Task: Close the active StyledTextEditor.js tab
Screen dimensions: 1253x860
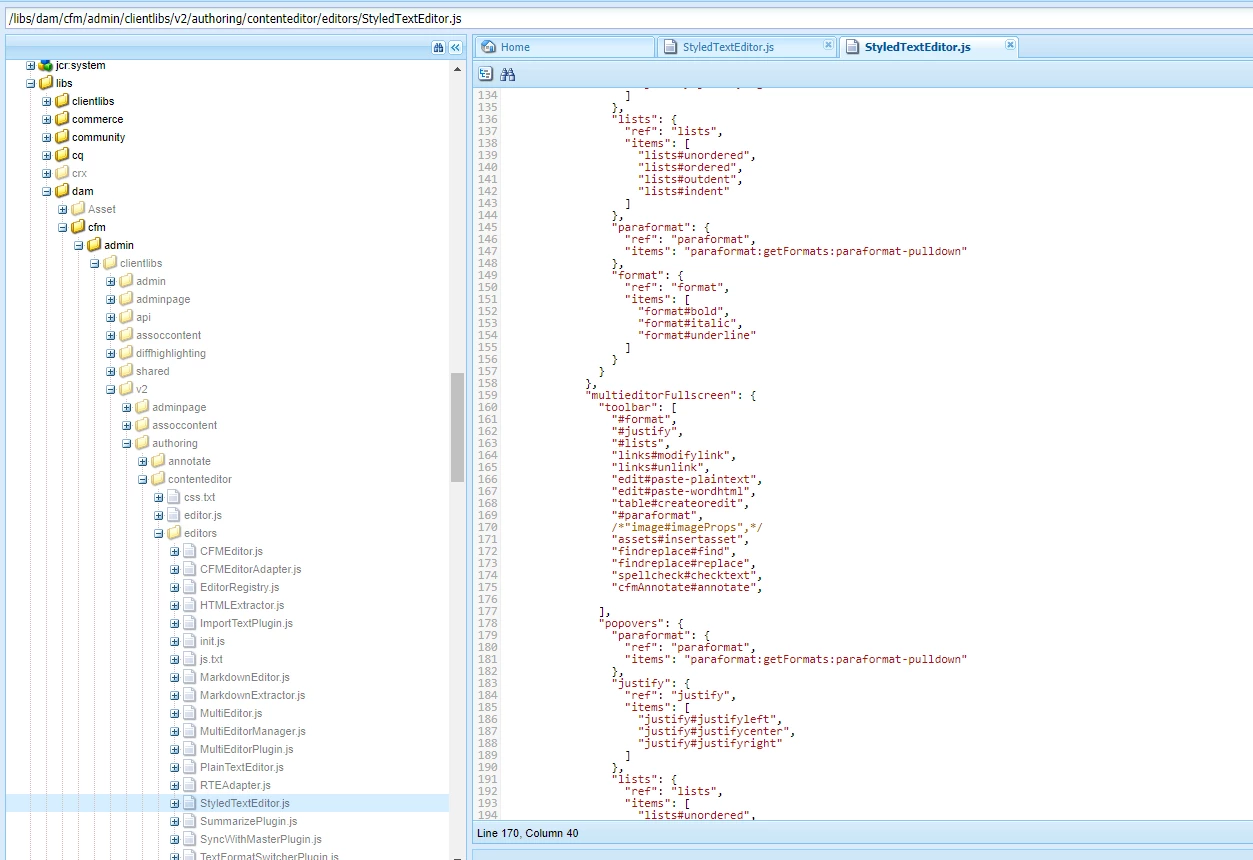Action: click(1010, 45)
